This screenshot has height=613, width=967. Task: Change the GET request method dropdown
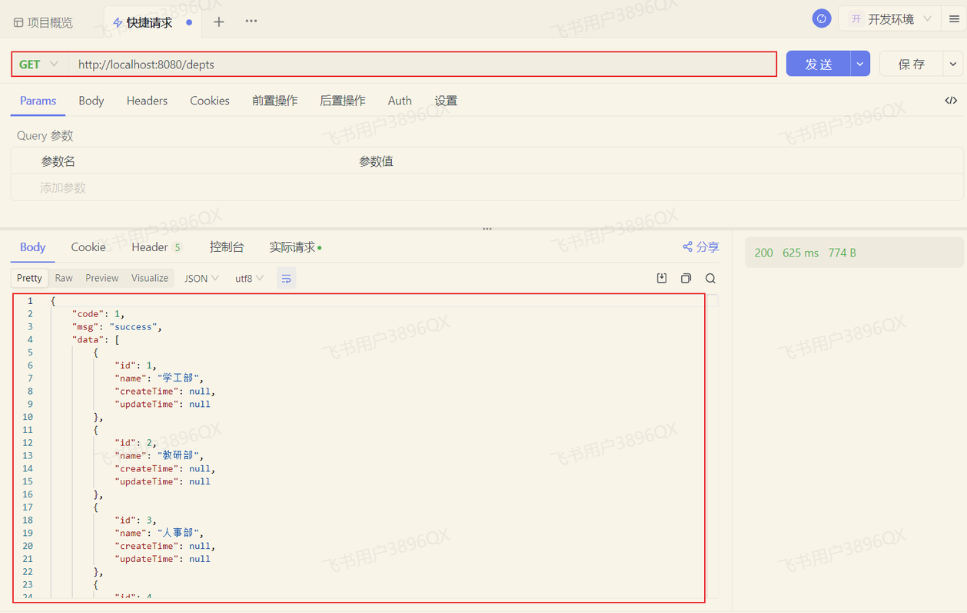[x=38, y=64]
